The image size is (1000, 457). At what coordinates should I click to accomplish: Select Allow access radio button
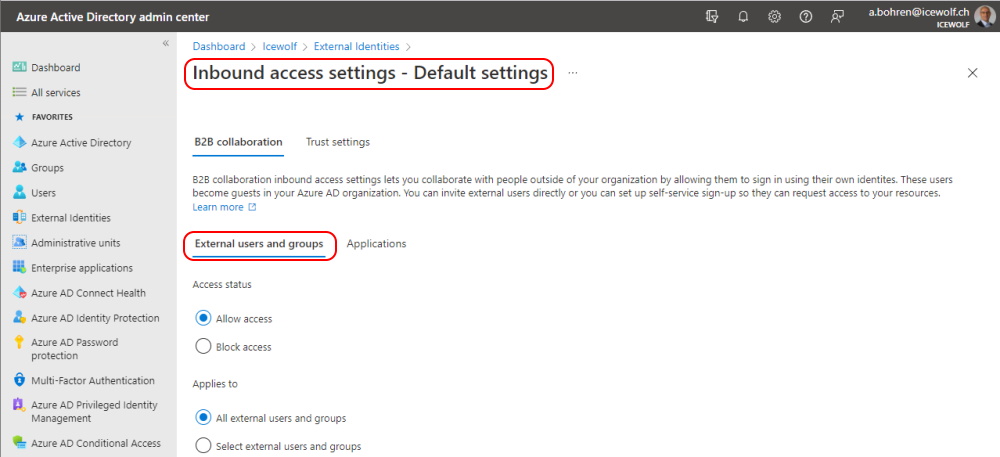click(203, 318)
